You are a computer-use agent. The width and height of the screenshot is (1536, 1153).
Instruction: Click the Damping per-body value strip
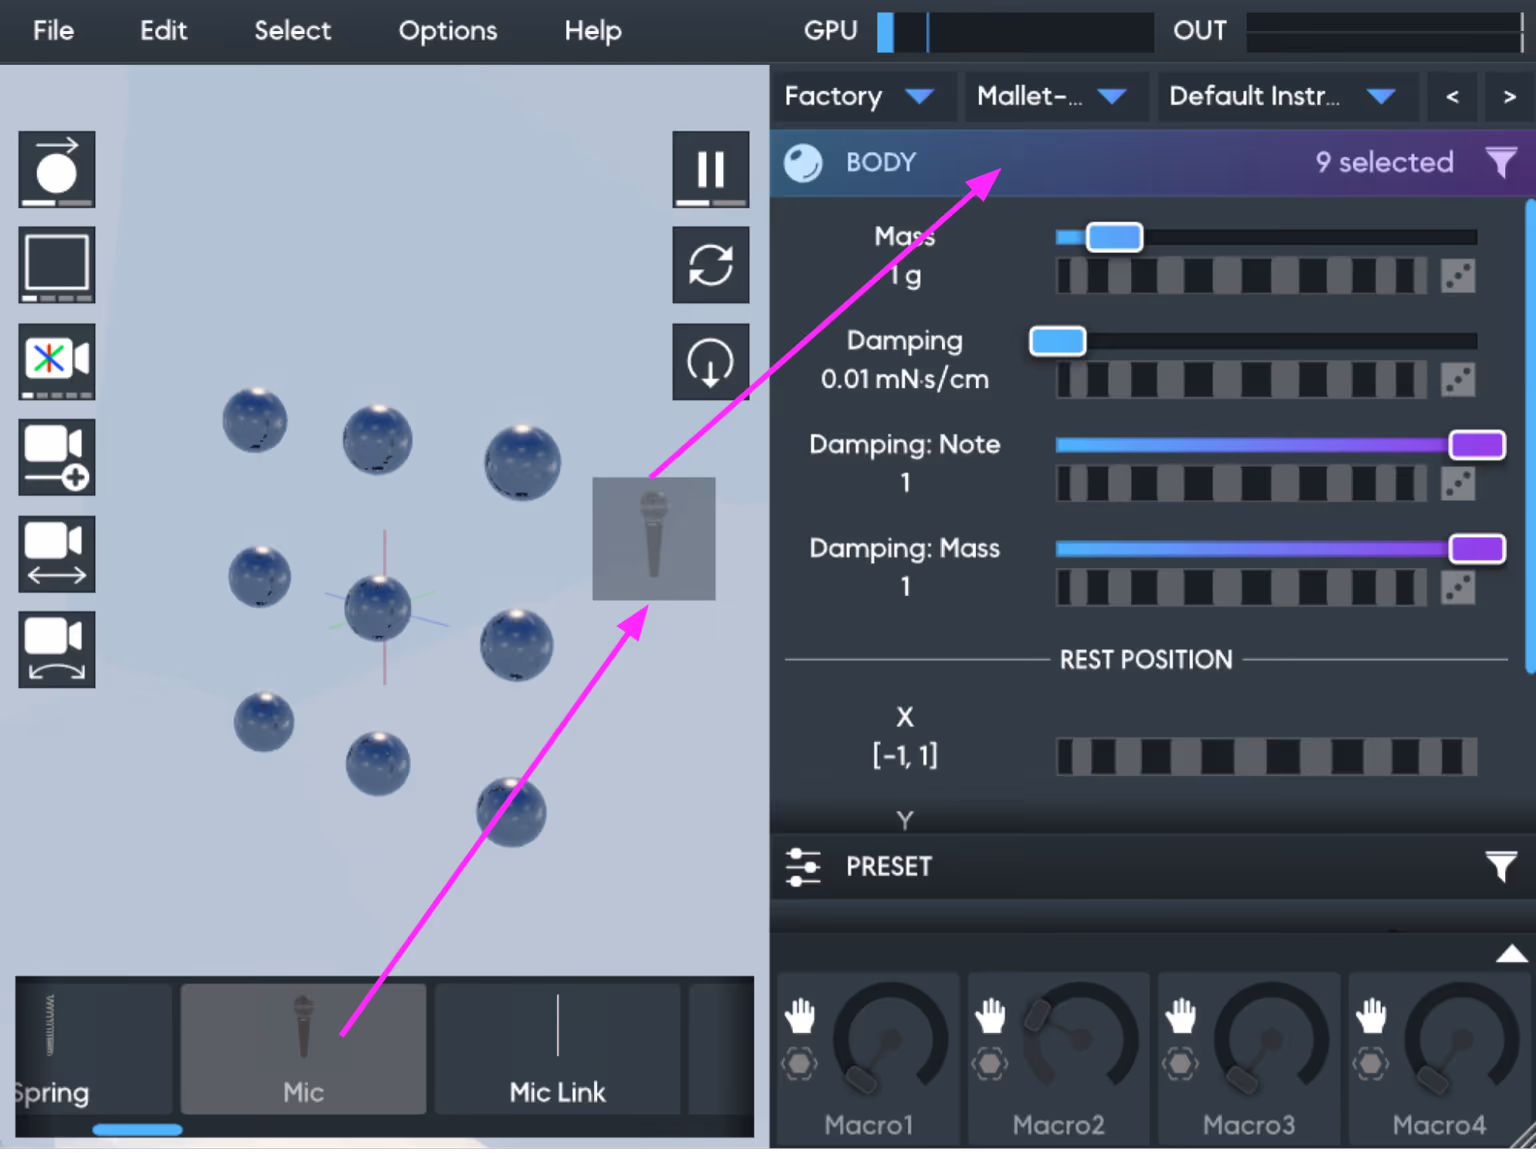point(1242,380)
